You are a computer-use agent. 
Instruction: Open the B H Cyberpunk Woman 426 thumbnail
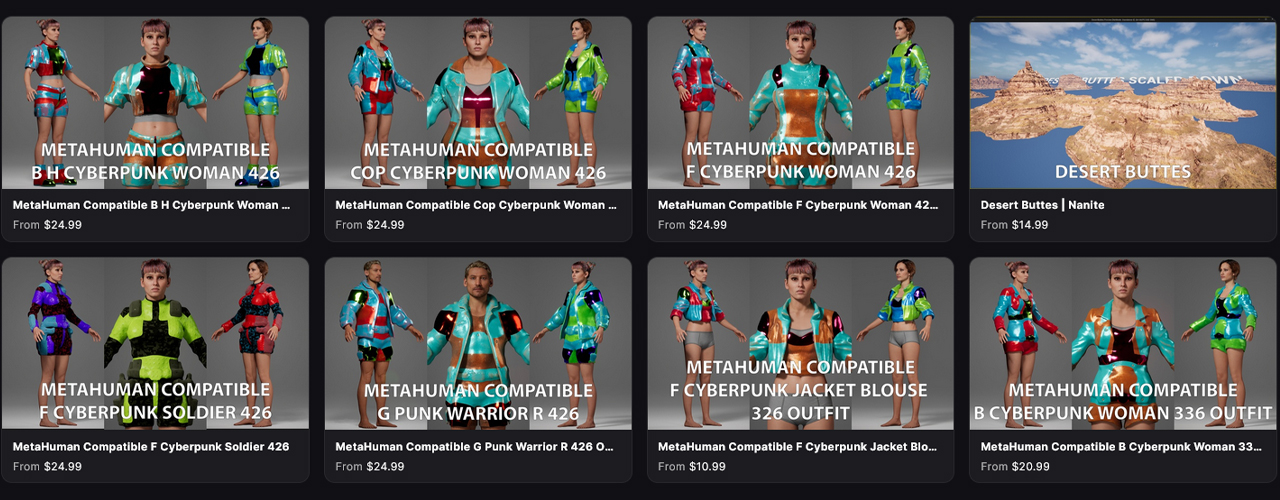click(x=155, y=103)
